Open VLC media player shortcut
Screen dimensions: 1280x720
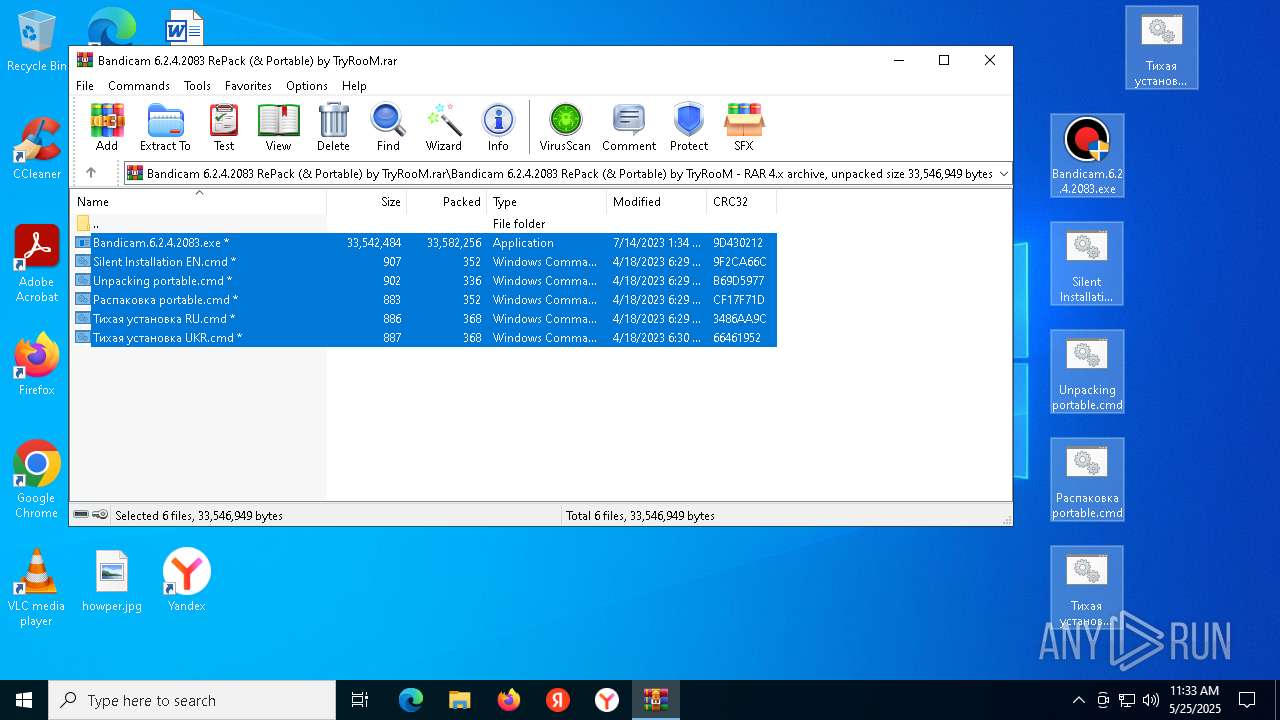36,588
